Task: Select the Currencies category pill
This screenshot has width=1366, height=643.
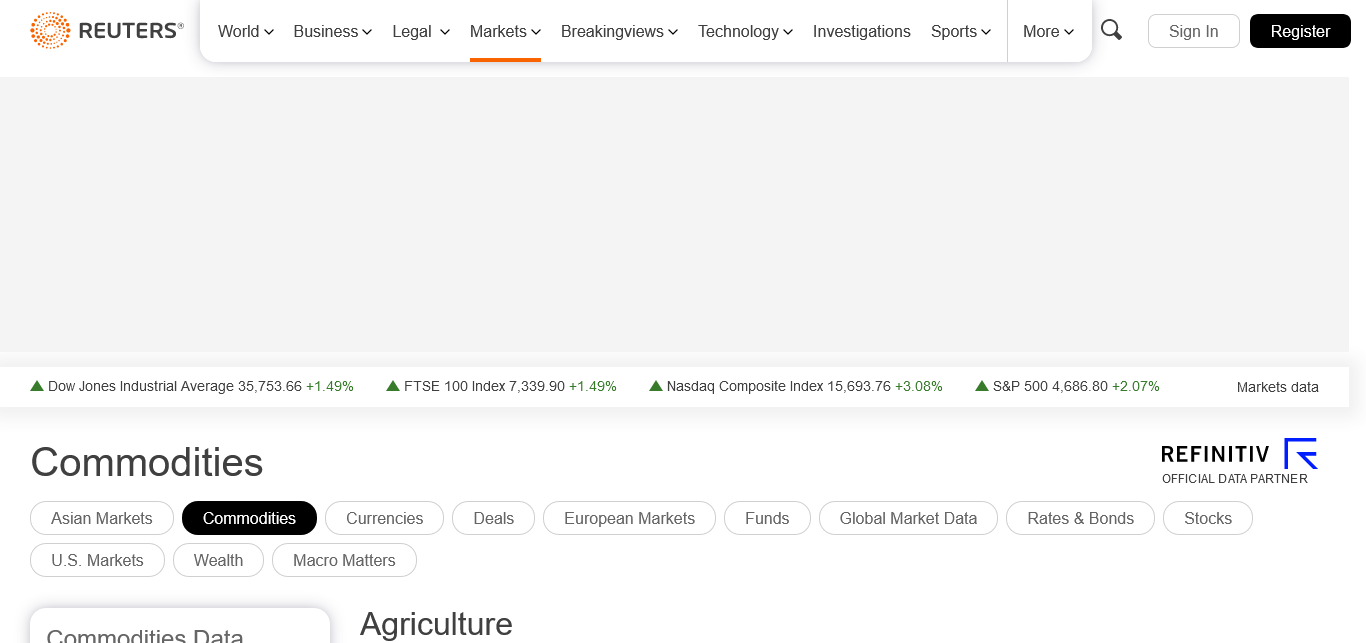Action: point(384,518)
